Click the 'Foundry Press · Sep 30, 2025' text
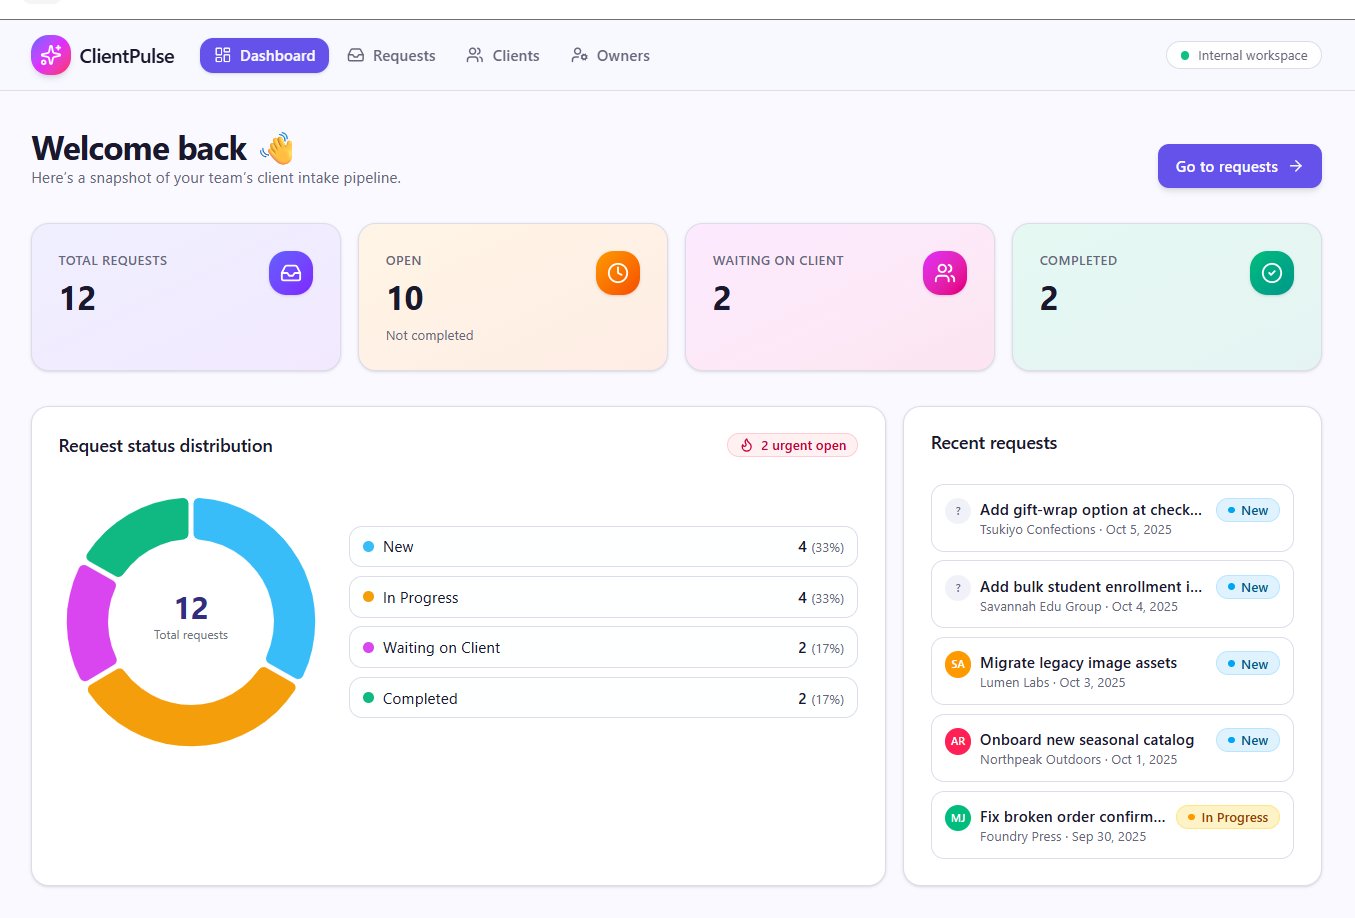 1063,837
